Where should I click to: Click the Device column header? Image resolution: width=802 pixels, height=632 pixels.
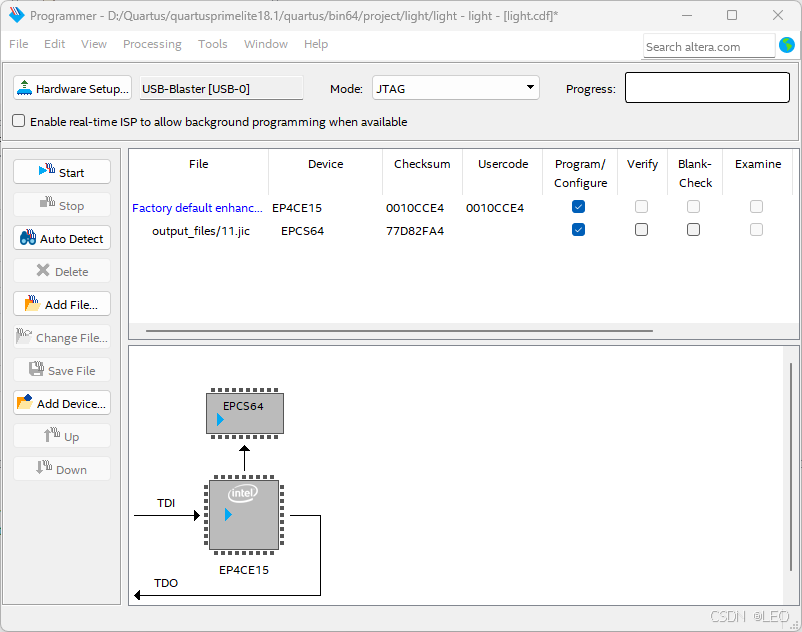tap(325, 173)
